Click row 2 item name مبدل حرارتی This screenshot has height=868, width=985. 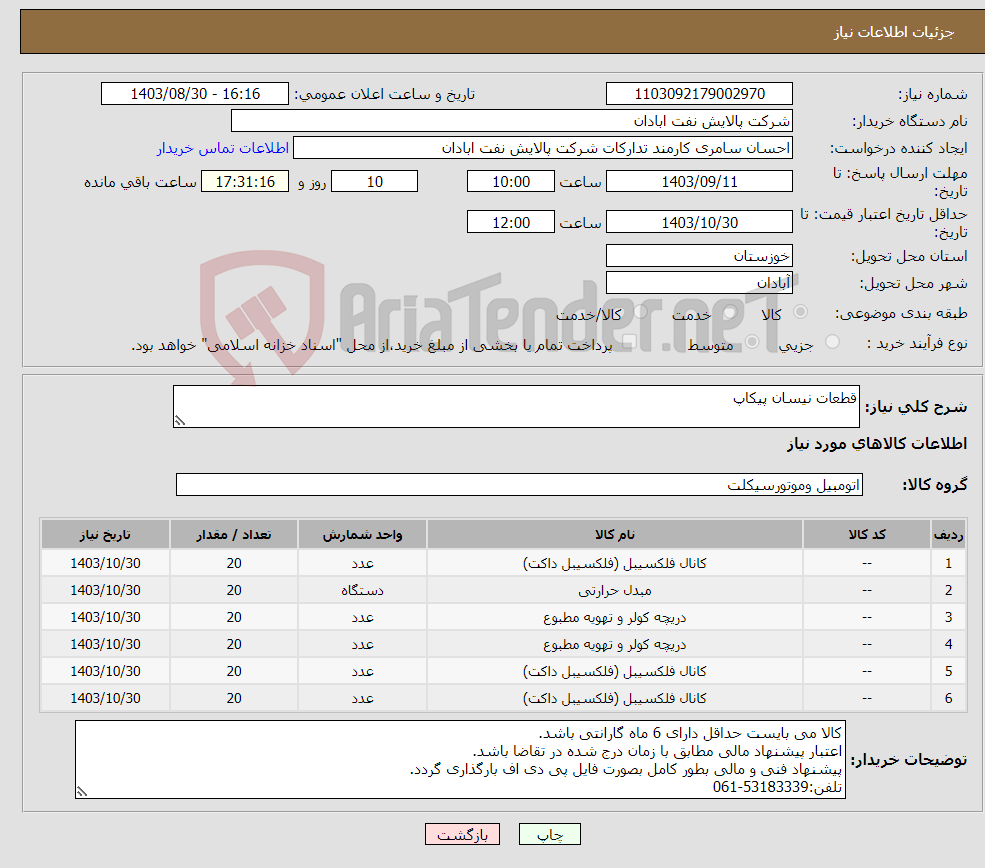[x=615, y=590]
